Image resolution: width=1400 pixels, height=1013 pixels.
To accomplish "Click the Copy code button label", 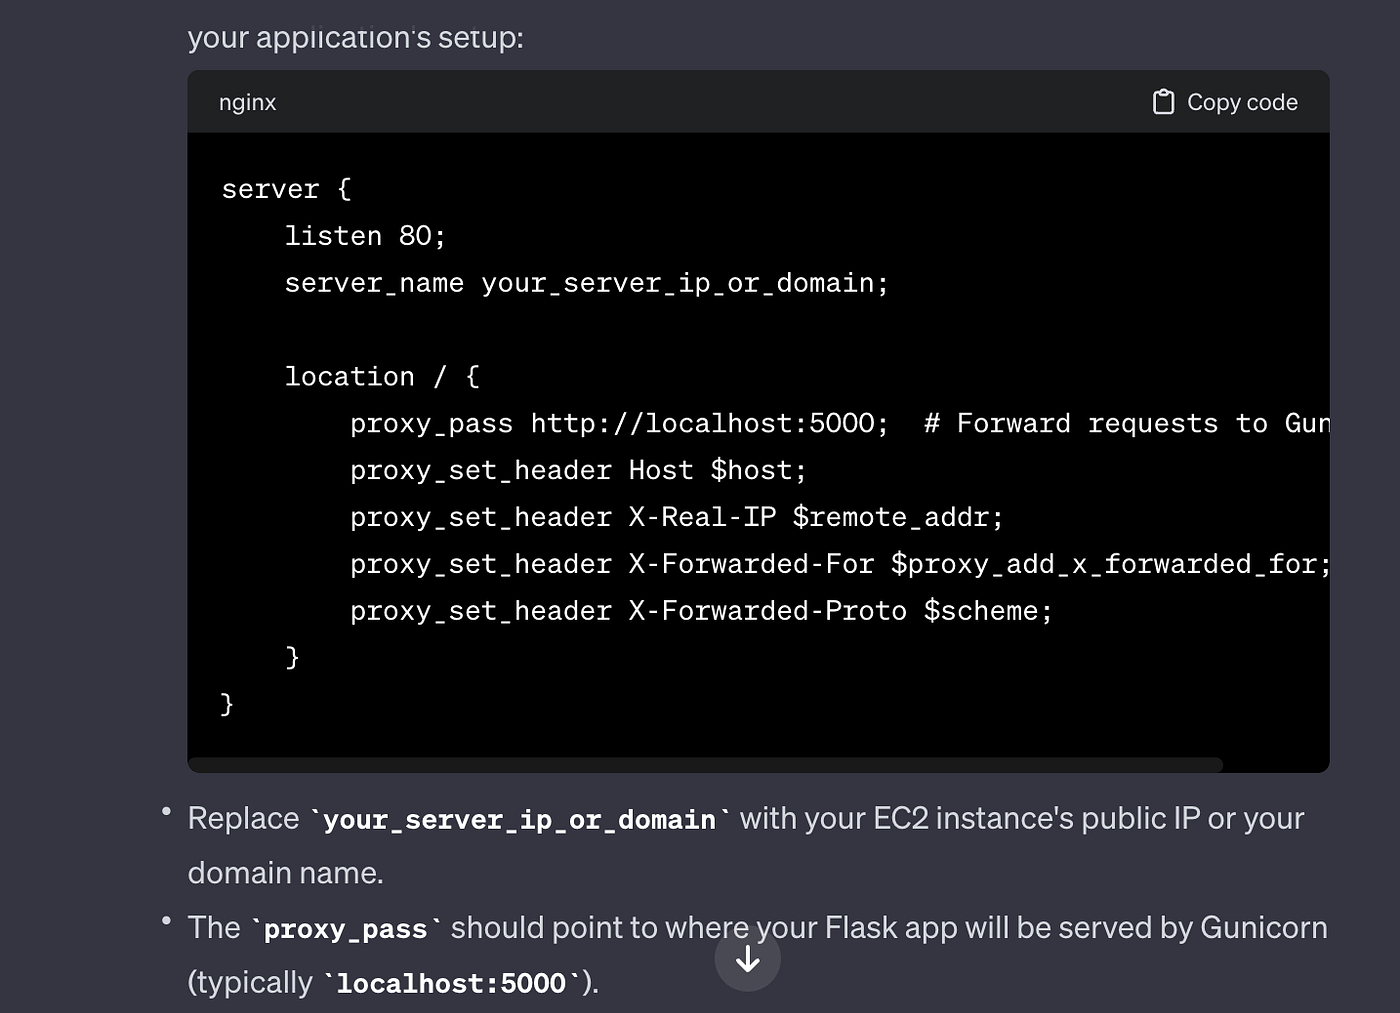I will (1242, 102).
